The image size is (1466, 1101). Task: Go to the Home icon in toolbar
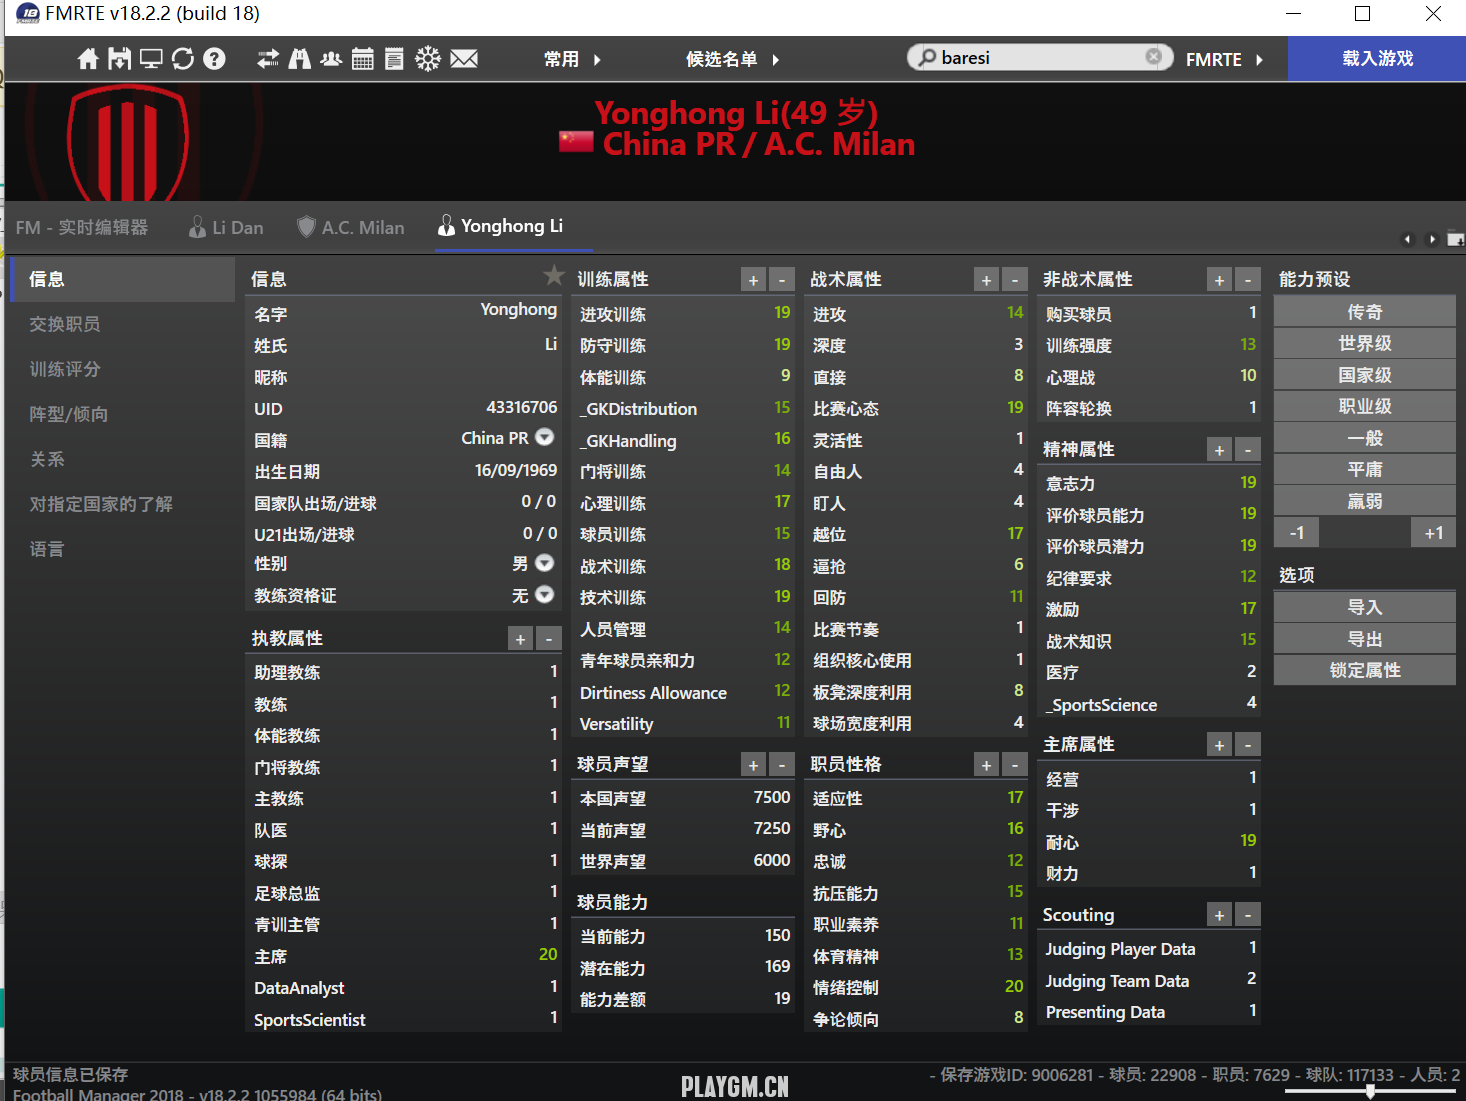(88, 59)
